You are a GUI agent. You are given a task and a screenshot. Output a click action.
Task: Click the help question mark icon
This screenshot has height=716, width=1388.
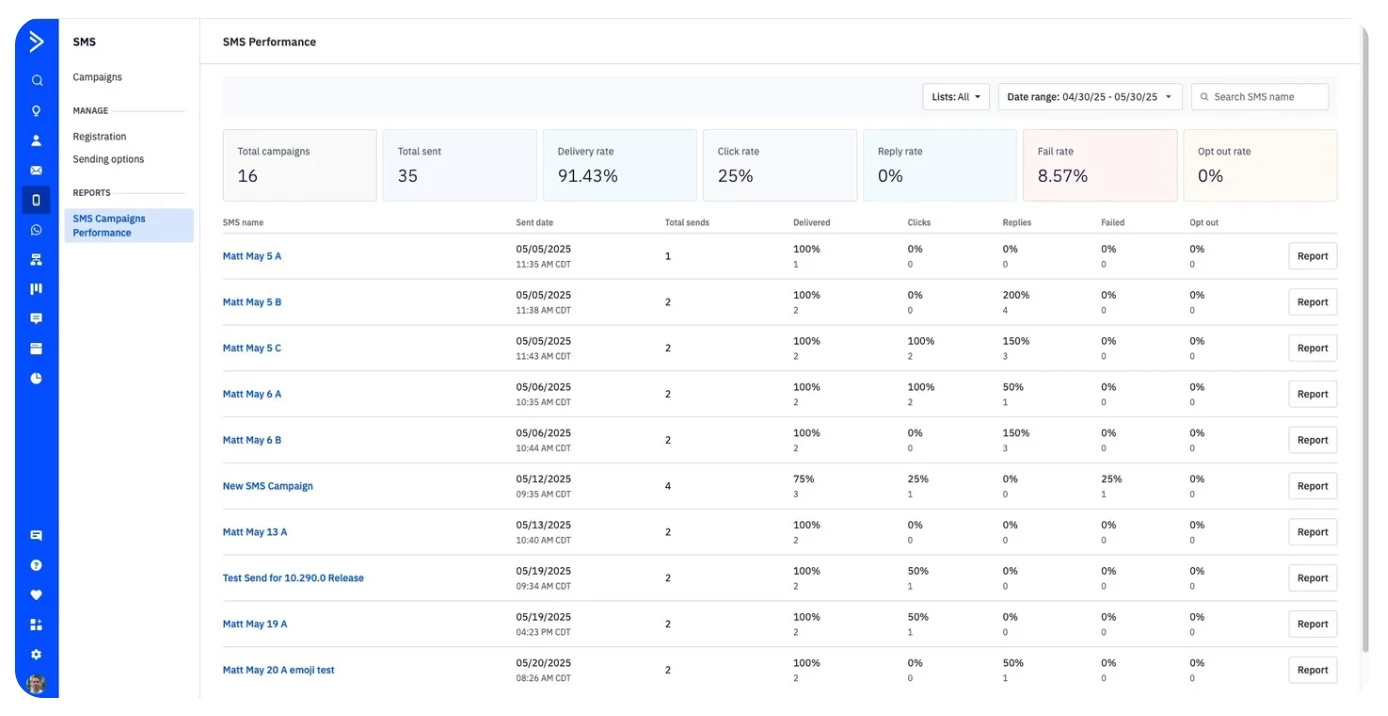pos(37,565)
